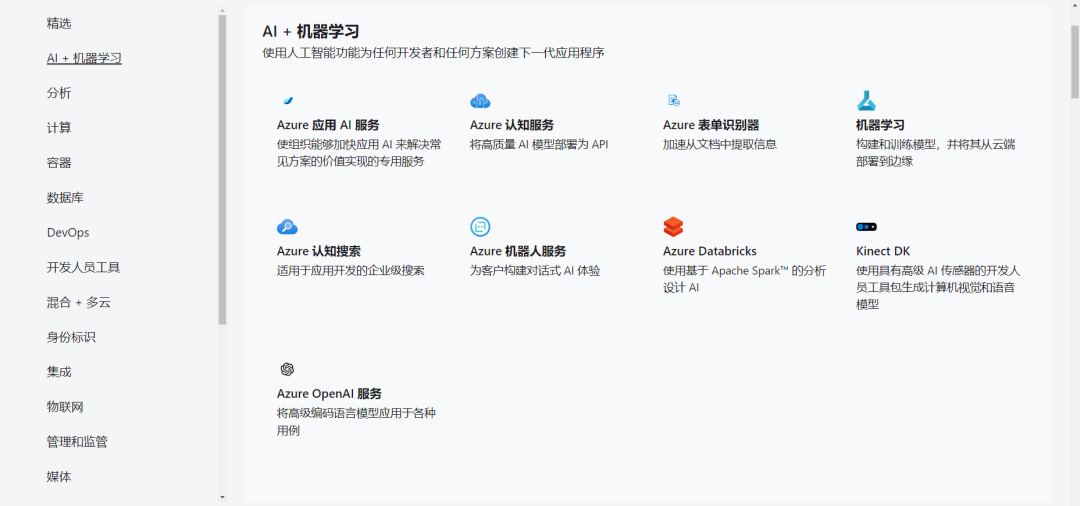Click the subtitle 使用人工智能功能为任何开发者
1080x506 pixels.
pos(433,53)
